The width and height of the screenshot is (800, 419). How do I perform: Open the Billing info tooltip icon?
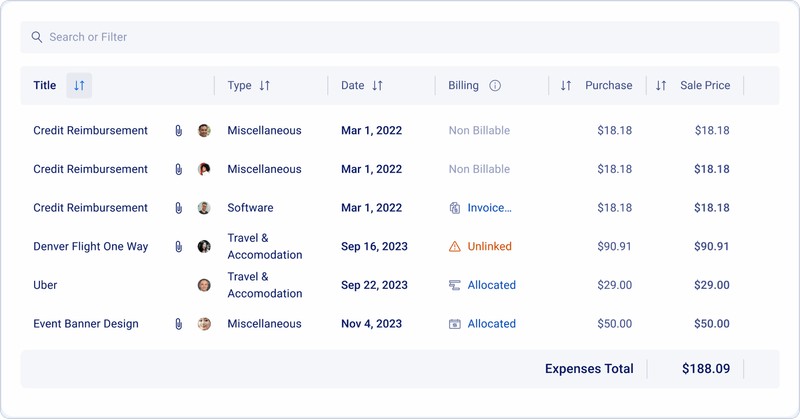tap(495, 86)
